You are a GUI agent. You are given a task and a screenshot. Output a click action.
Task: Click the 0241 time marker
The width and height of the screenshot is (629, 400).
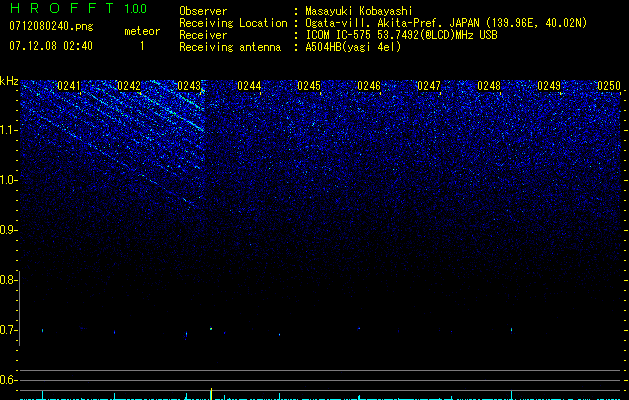[69, 86]
